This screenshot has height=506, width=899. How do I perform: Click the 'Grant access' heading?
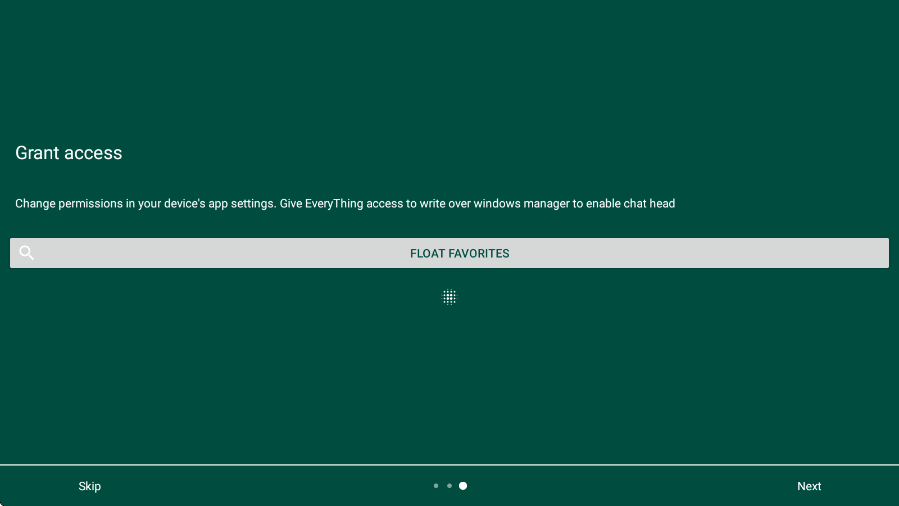[68, 153]
